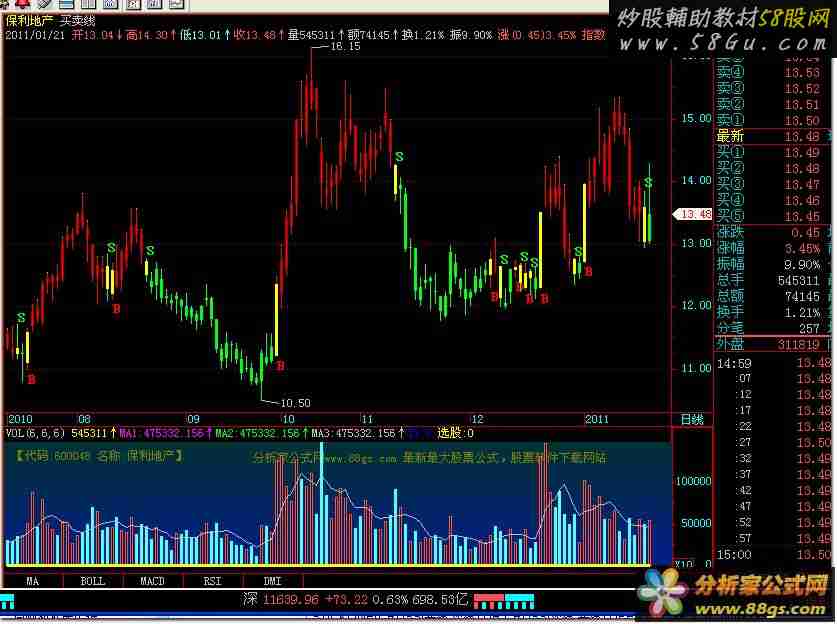837x624 pixels.
Task: Select the 卖① ask row
Action: [773, 120]
